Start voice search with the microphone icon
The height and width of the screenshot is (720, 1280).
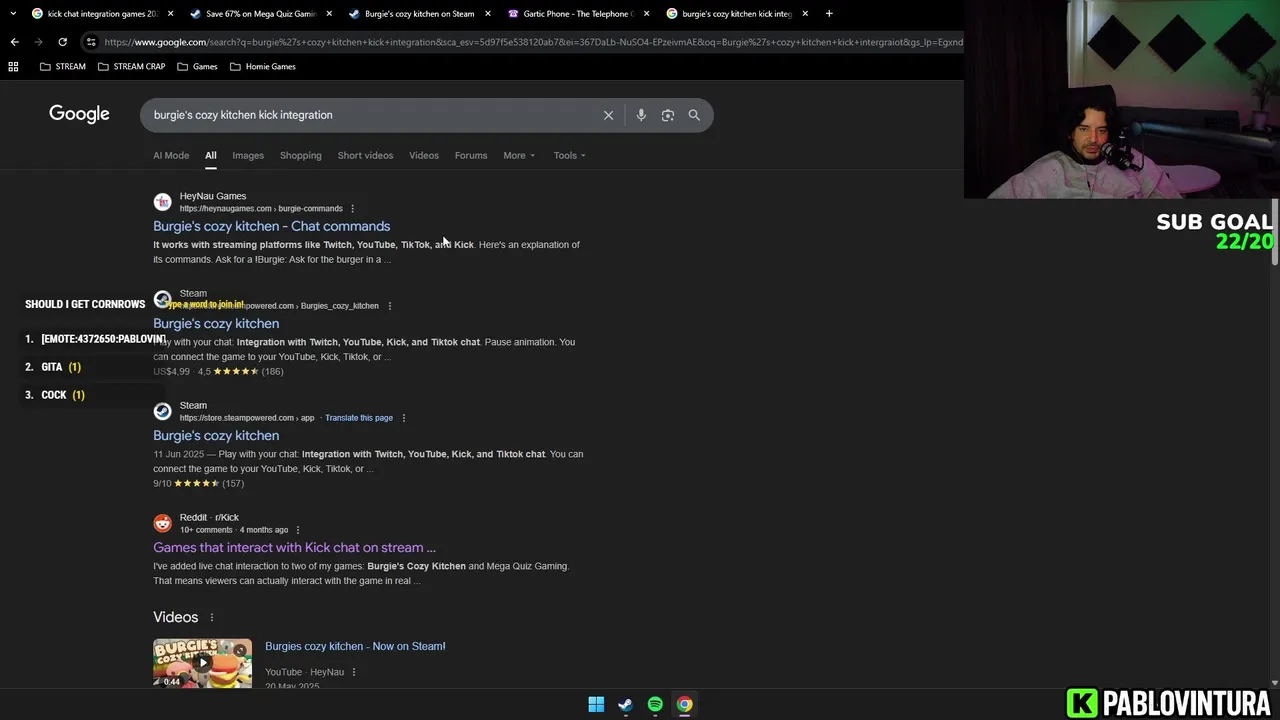(641, 115)
